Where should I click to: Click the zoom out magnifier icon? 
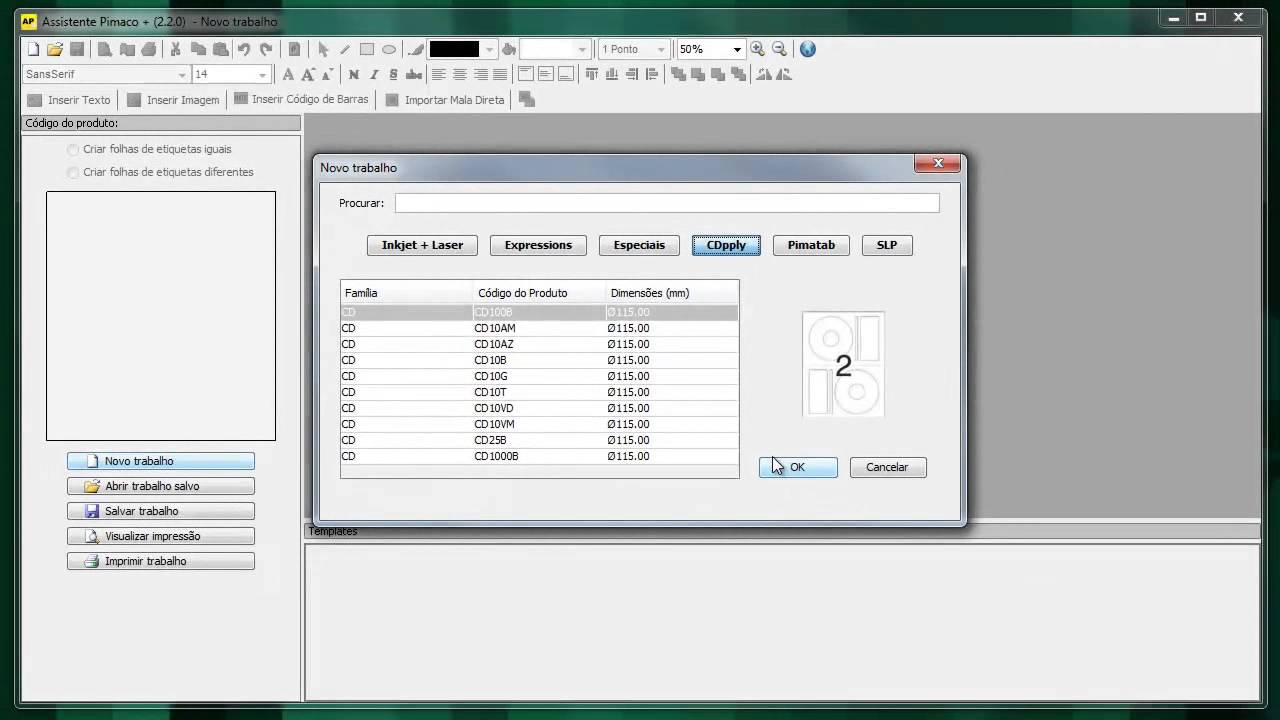779,49
